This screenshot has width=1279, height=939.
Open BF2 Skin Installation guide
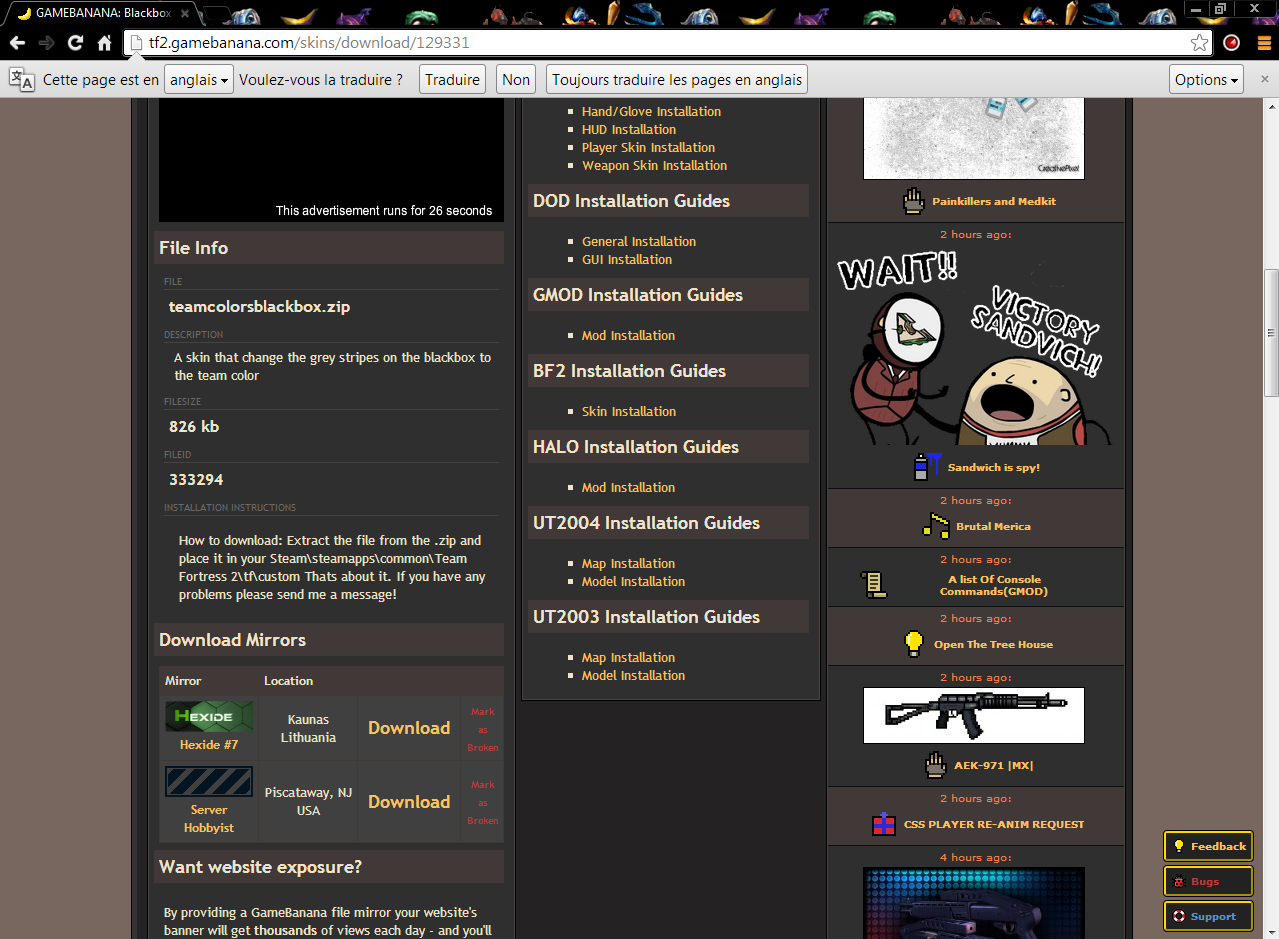pyautogui.click(x=629, y=411)
